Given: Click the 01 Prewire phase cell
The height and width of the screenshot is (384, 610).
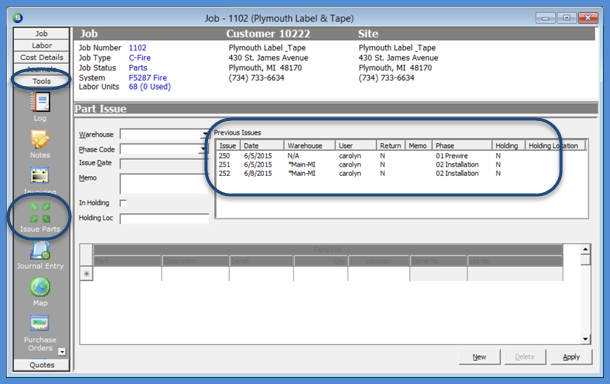Looking at the screenshot, I should tap(451, 156).
